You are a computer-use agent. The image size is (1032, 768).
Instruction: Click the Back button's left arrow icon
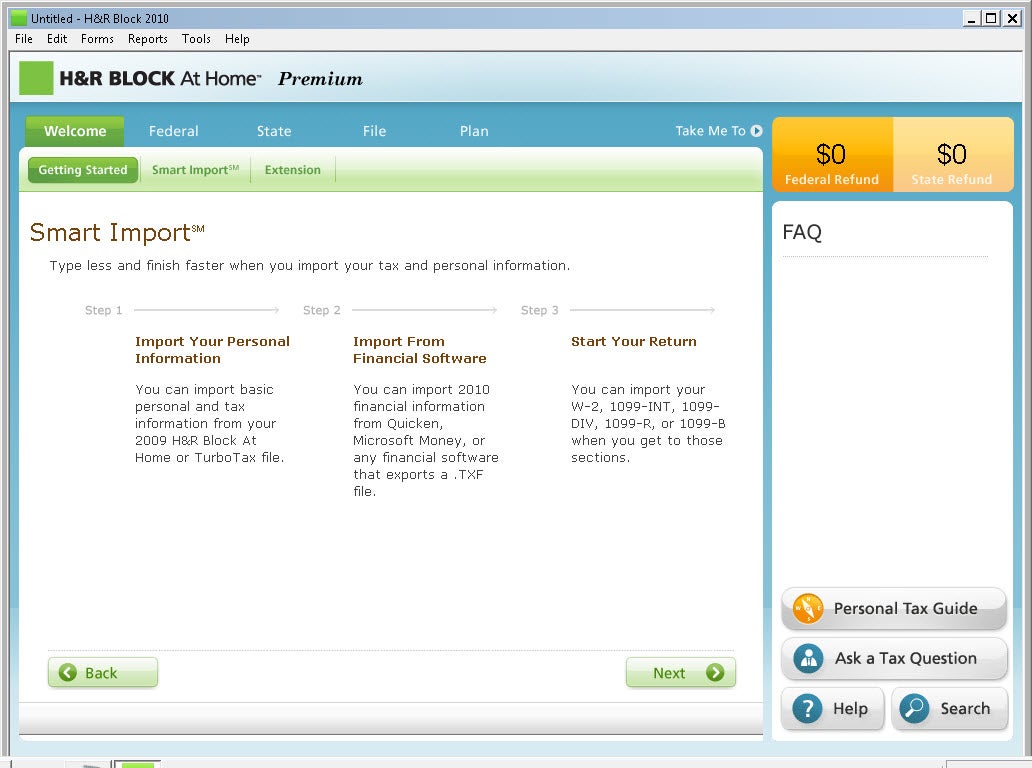(68, 673)
